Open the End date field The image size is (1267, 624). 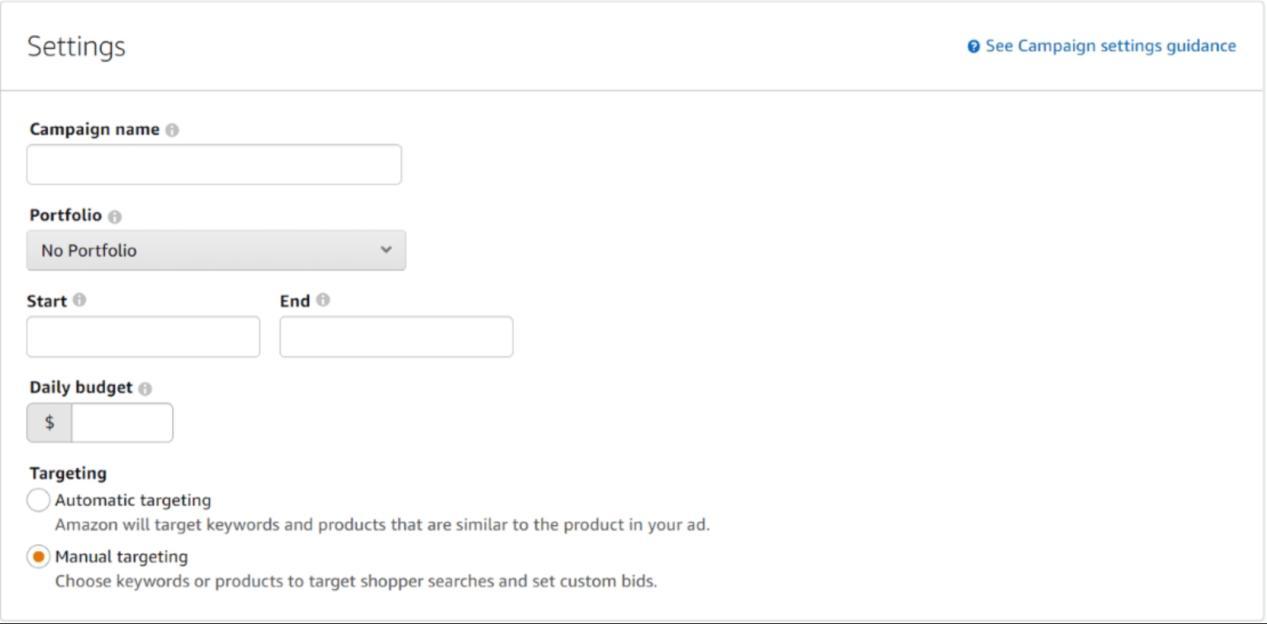(396, 337)
